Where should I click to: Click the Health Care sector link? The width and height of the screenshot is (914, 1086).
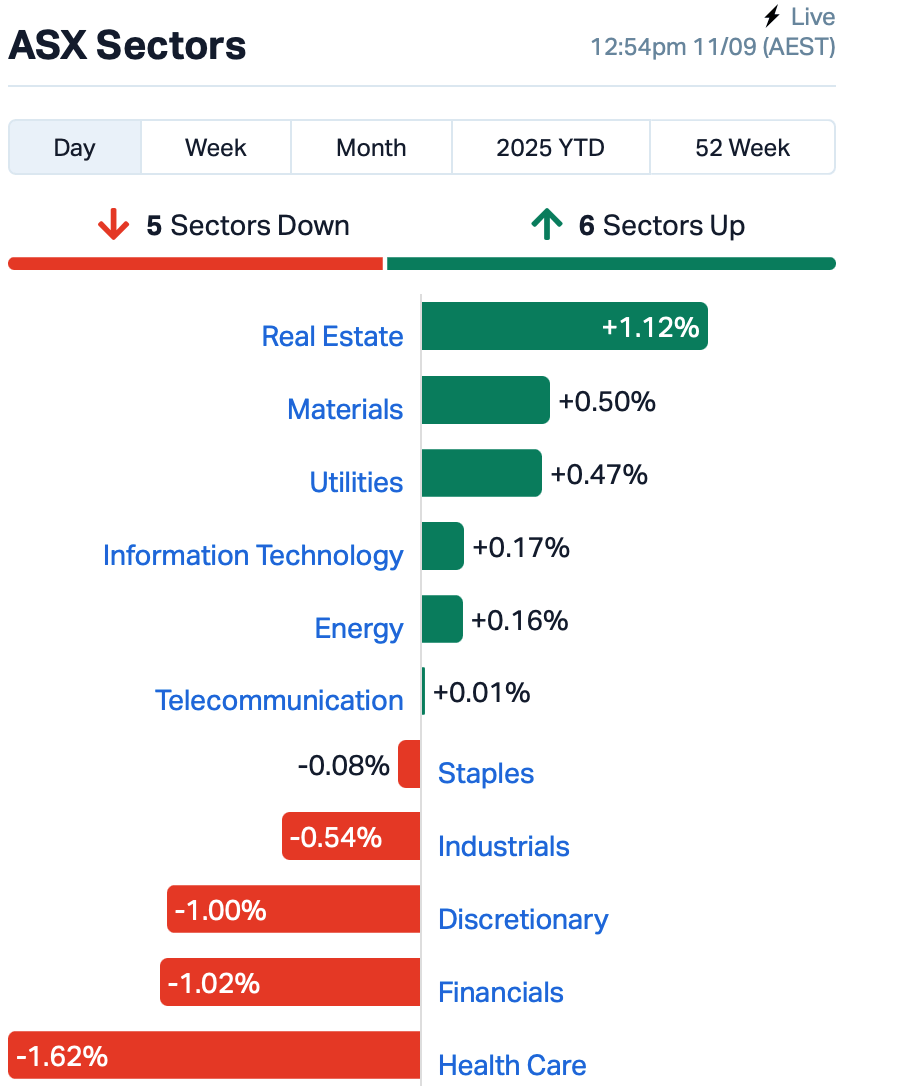pyautogui.click(x=512, y=1065)
